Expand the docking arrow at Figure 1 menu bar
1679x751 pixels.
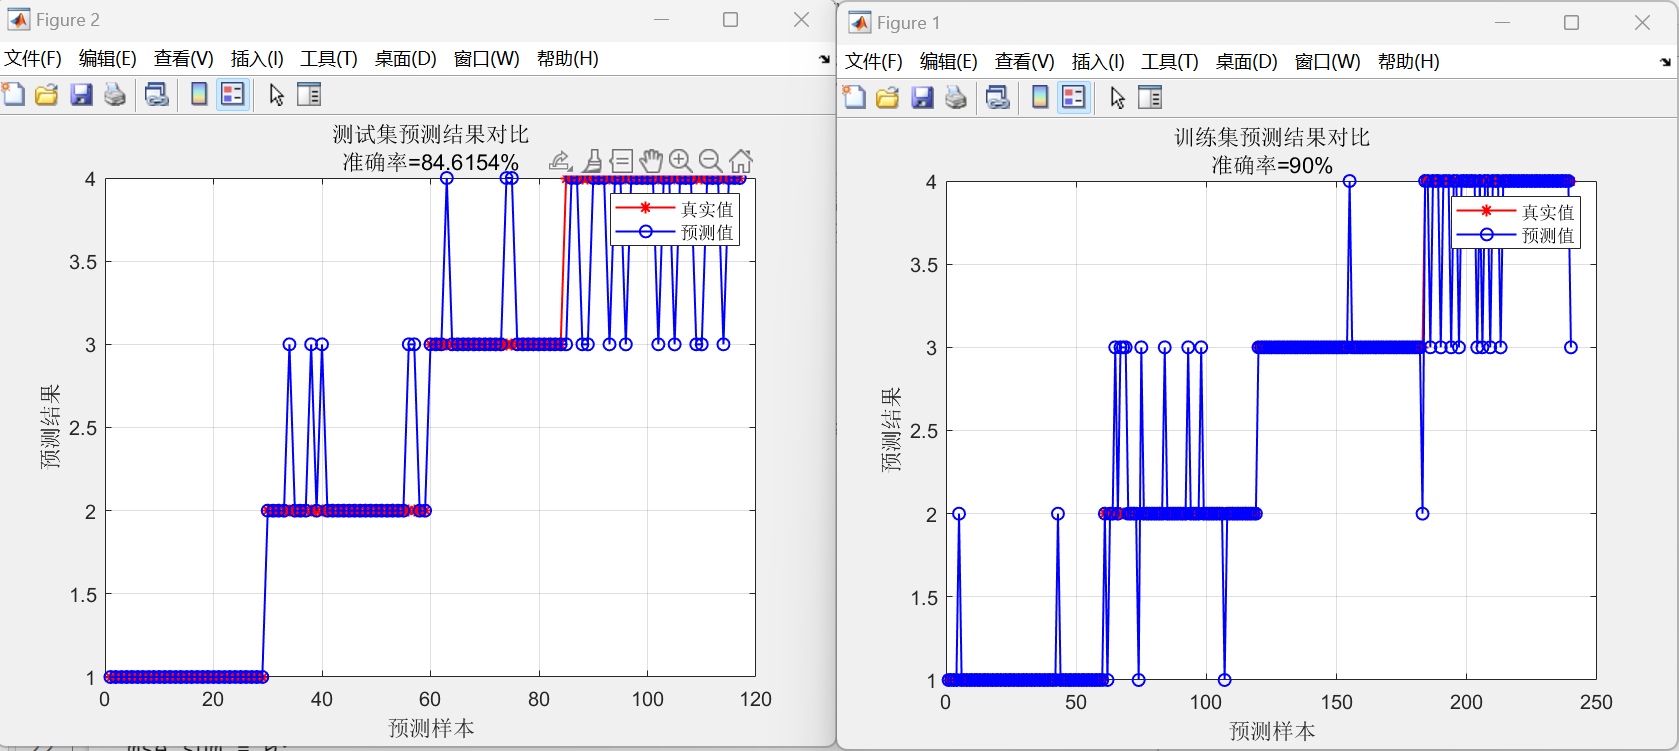(1665, 62)
